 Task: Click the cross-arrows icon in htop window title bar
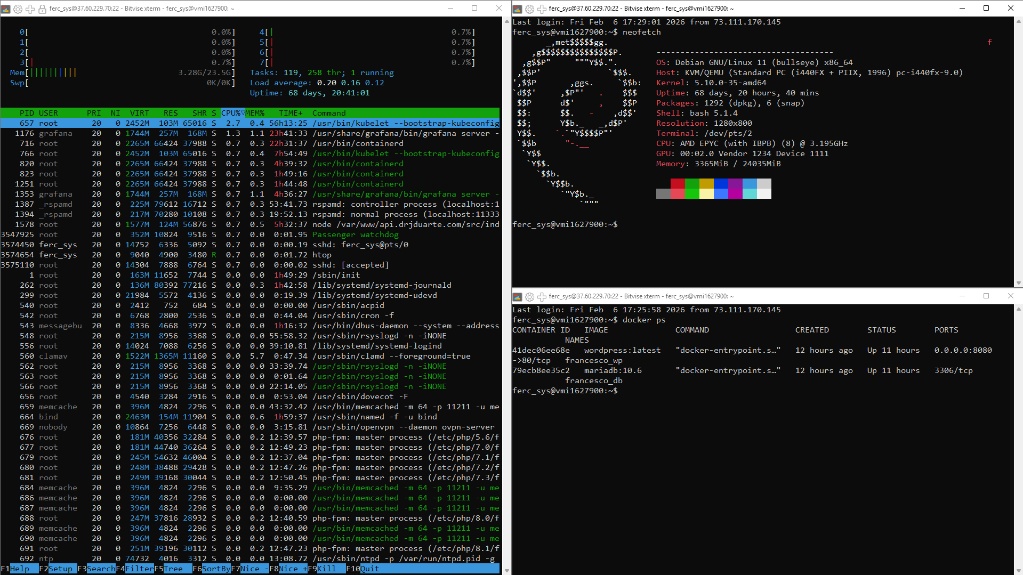pyautogui.click(x=29, y=7)
